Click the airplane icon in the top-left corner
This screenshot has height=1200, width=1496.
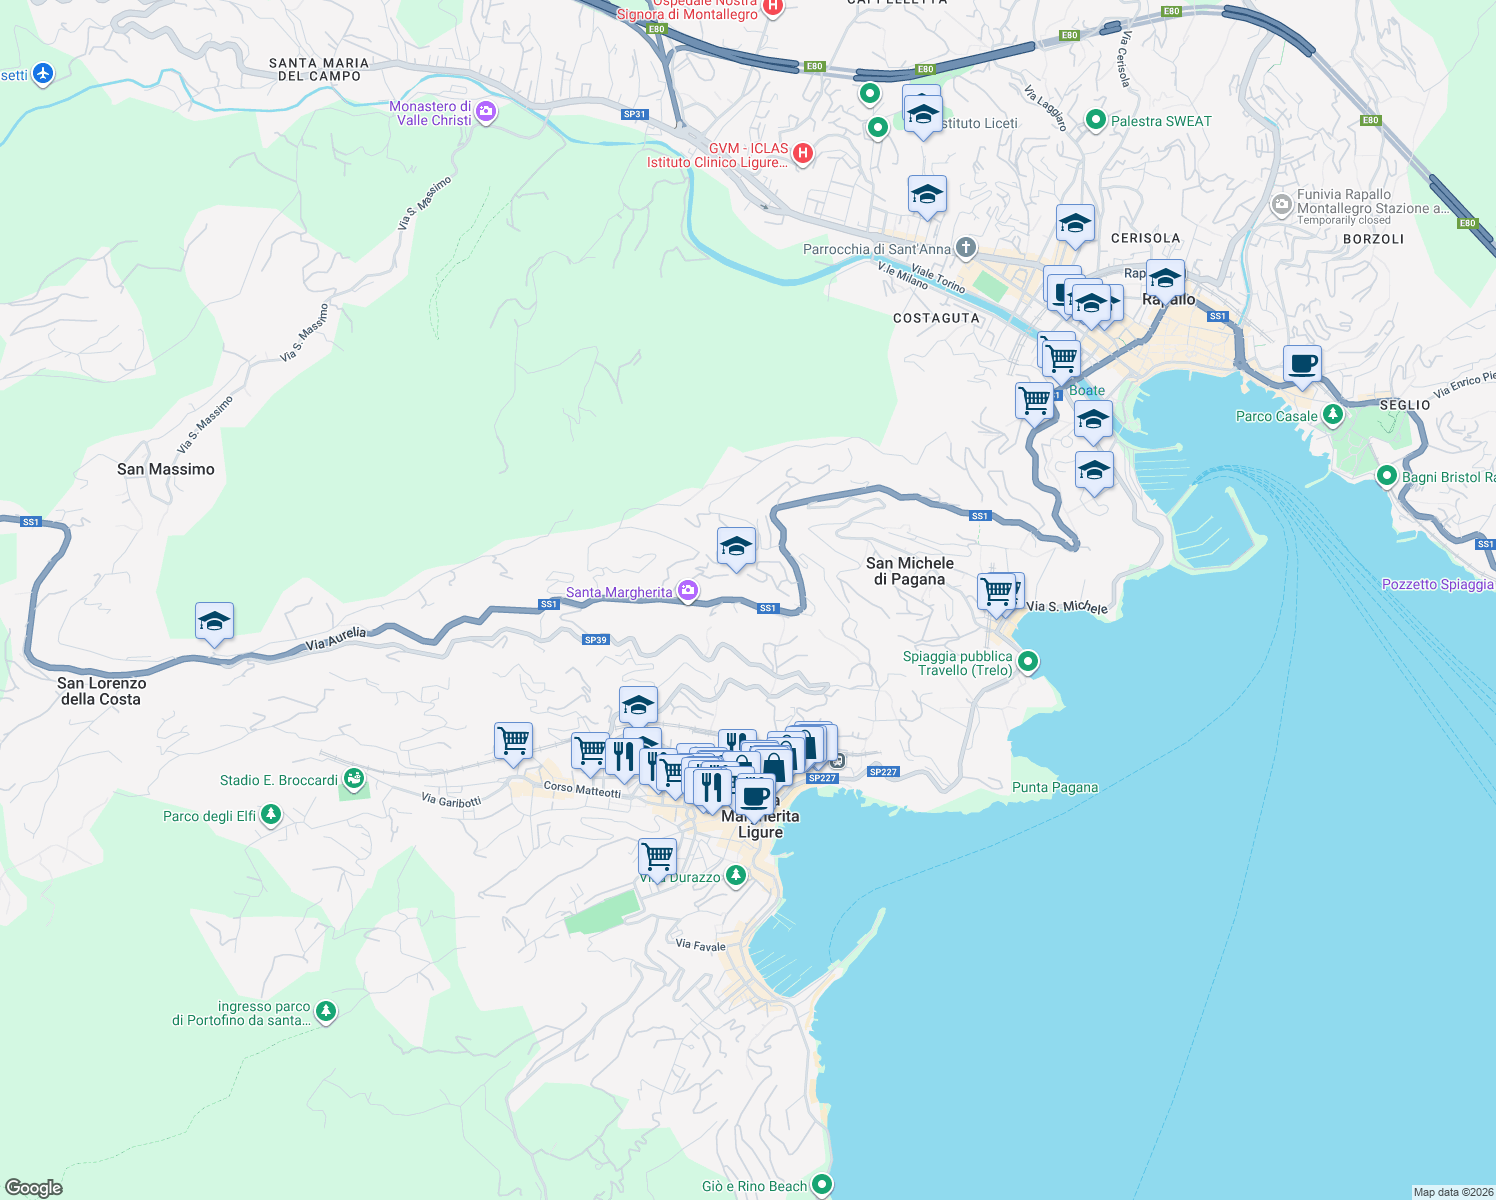click(x=41, y=74)
